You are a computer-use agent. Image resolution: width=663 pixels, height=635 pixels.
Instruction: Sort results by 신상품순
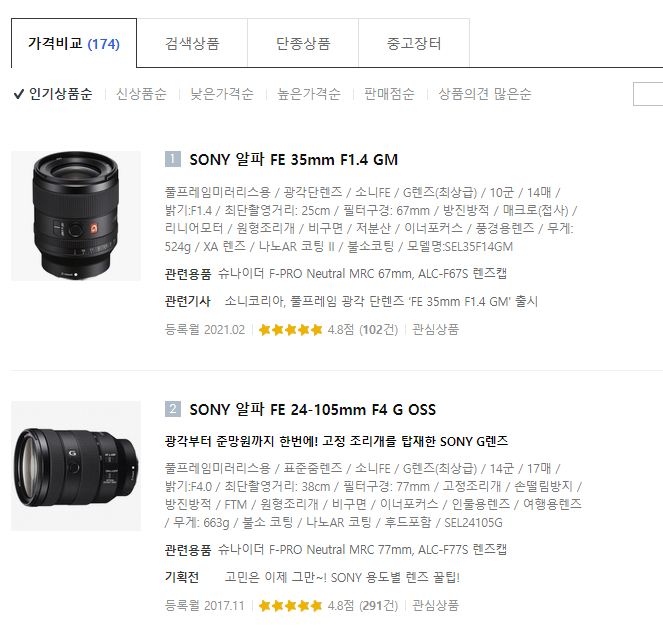click(142, 94)
